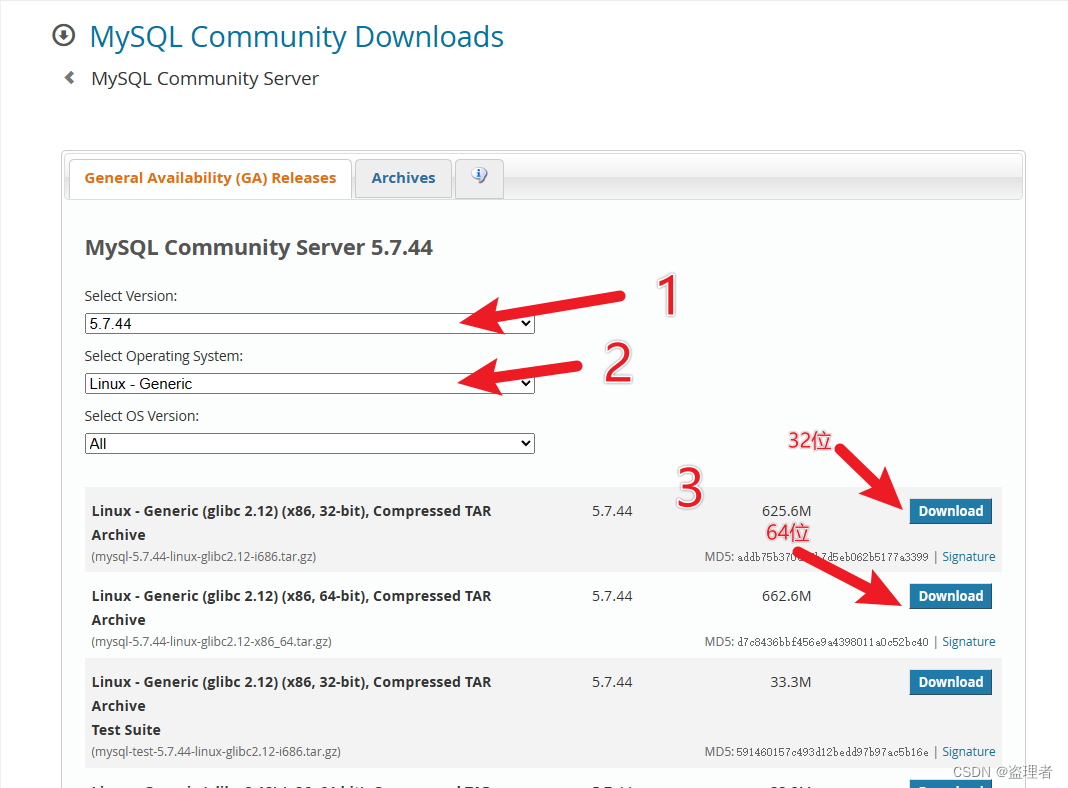Click filename mysql-5.7.44-linux-glibc2.12-i686.tar.gz

point(204,556)
